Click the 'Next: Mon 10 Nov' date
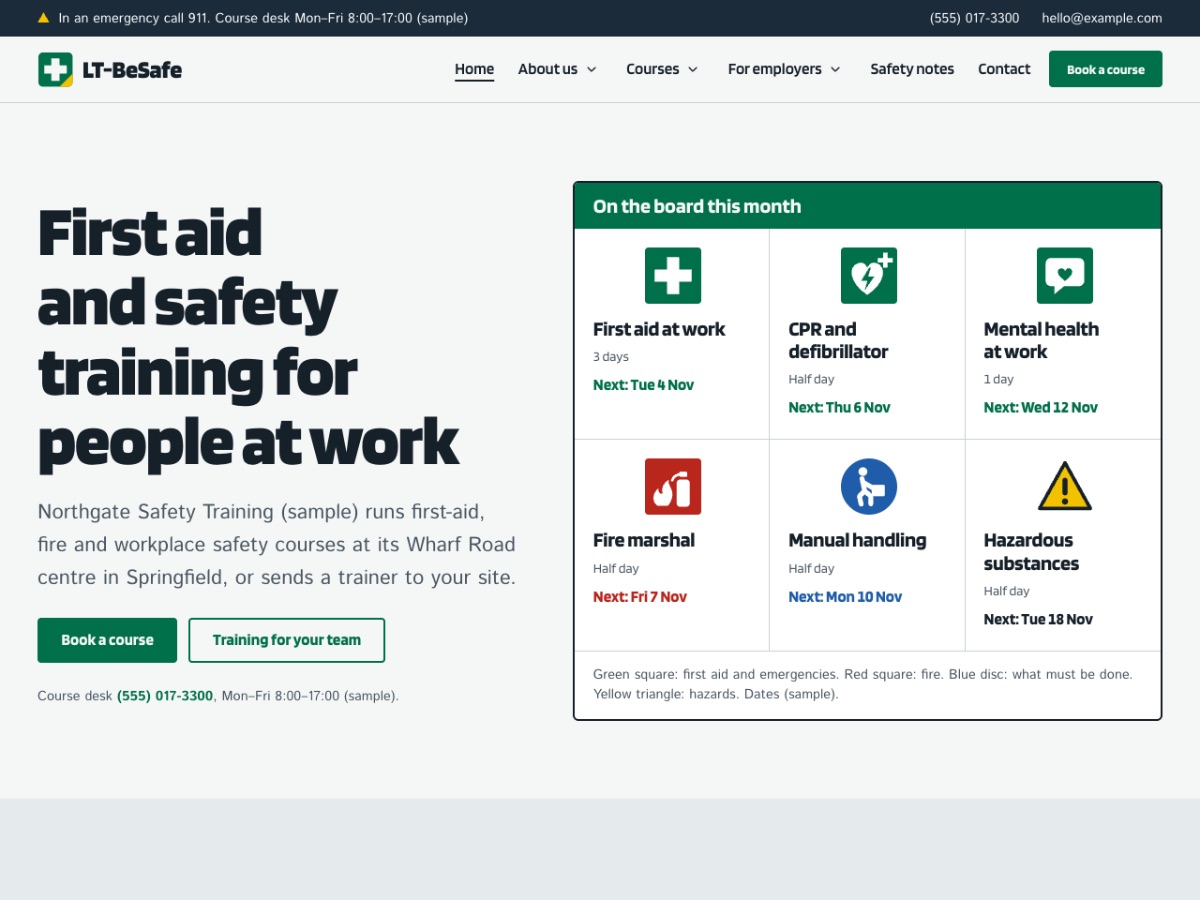Screen dimensions: 1200x900 [845, 597]
